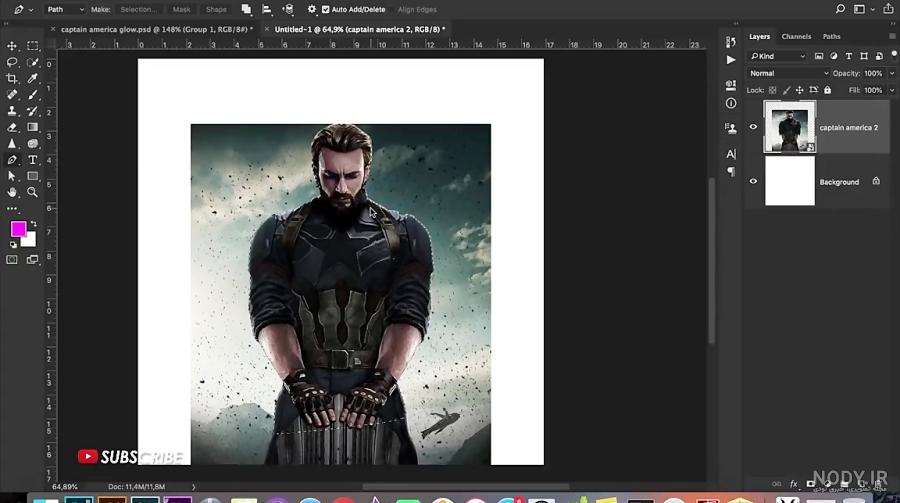Open the Info panel icon
This screenshot has width=900, height=503.
pos(731,103)
